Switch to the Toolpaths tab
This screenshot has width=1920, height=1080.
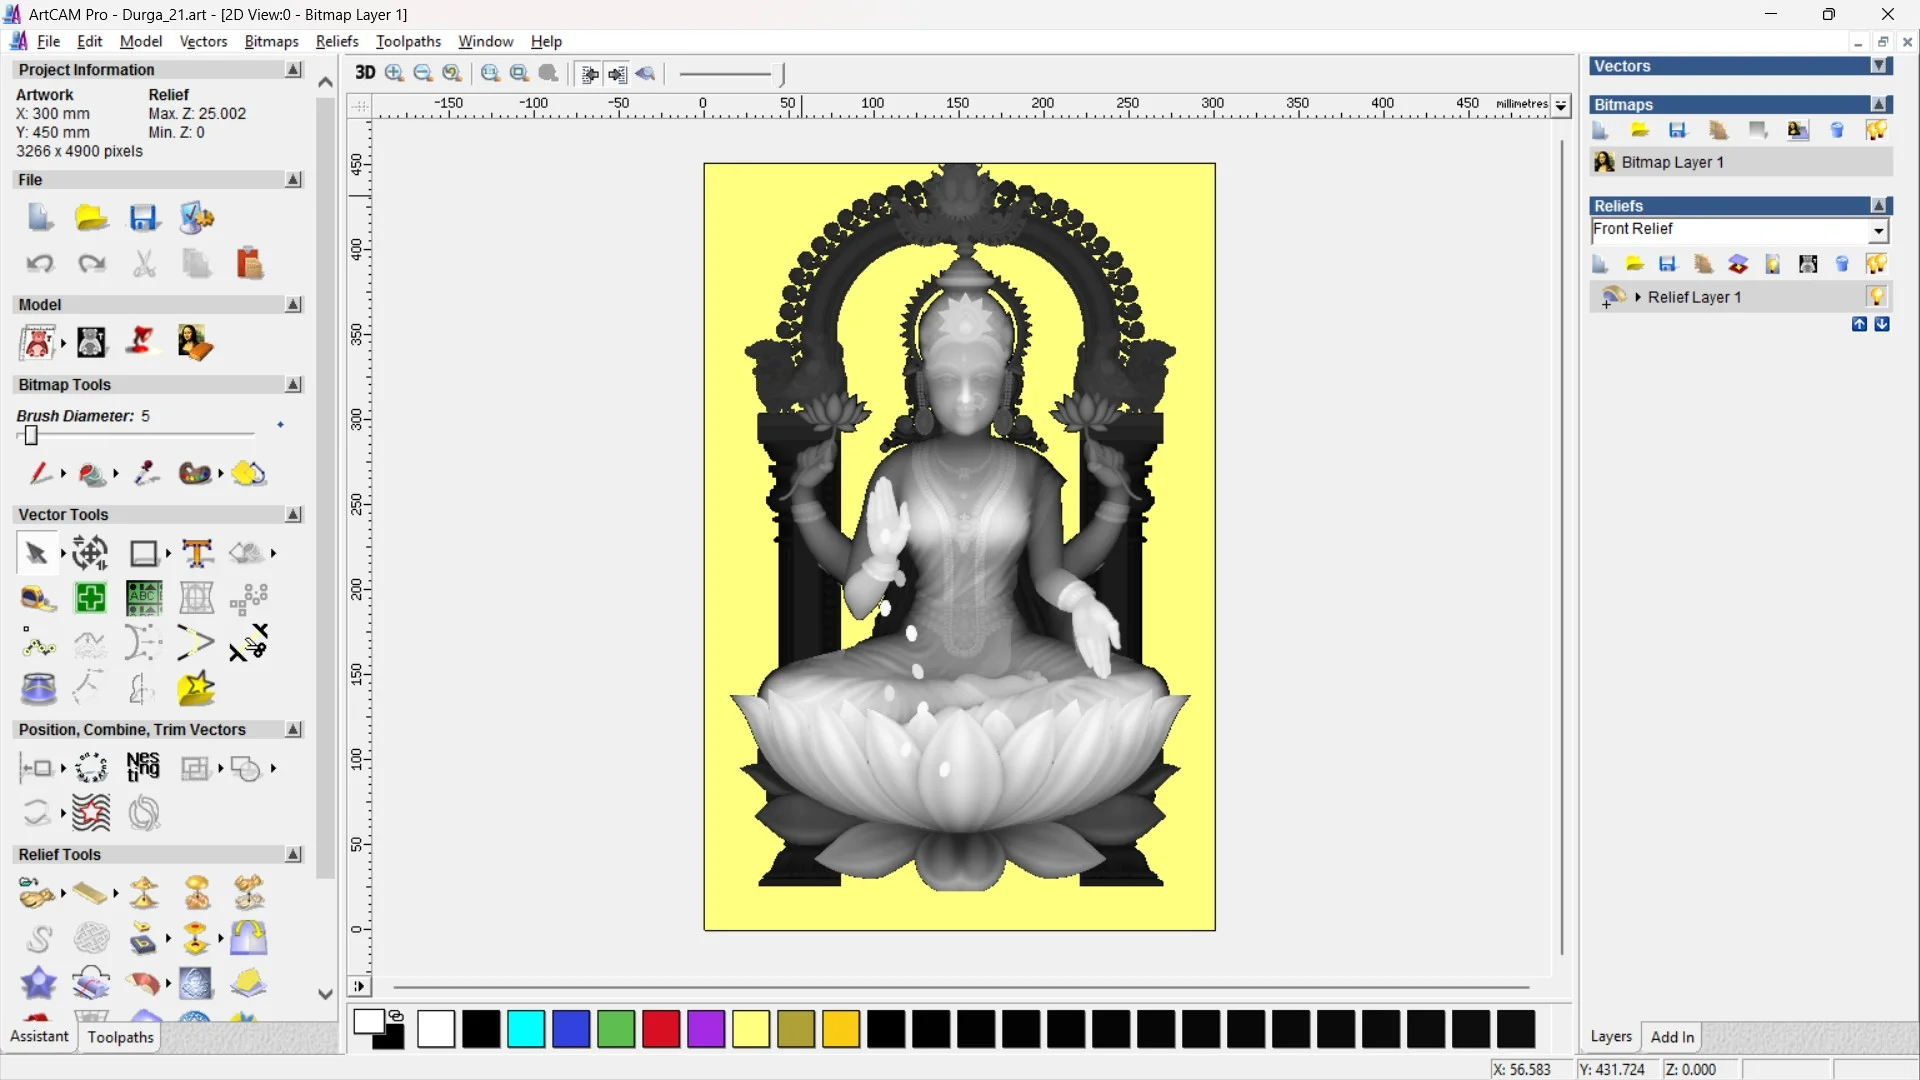[x=120, y=1037]
